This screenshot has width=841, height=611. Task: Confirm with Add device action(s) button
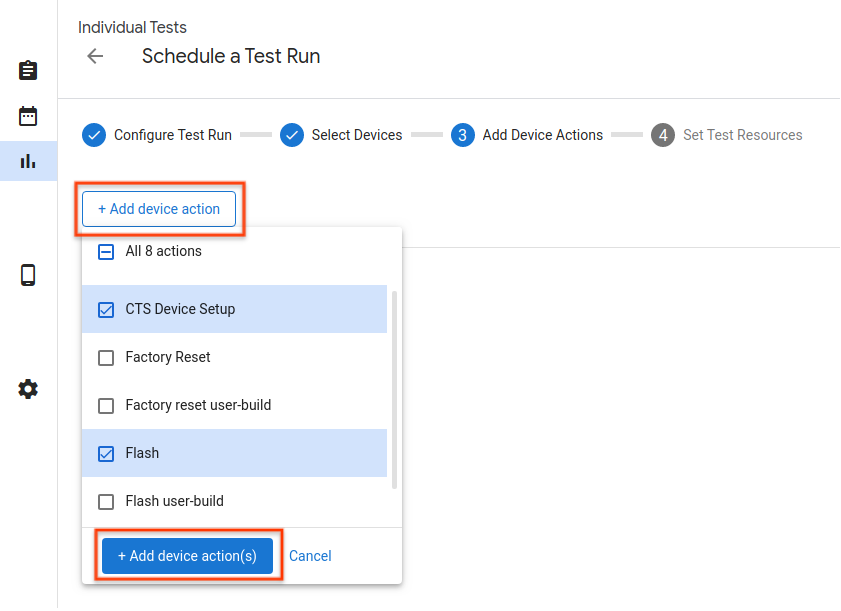click(x=187, y=556)
